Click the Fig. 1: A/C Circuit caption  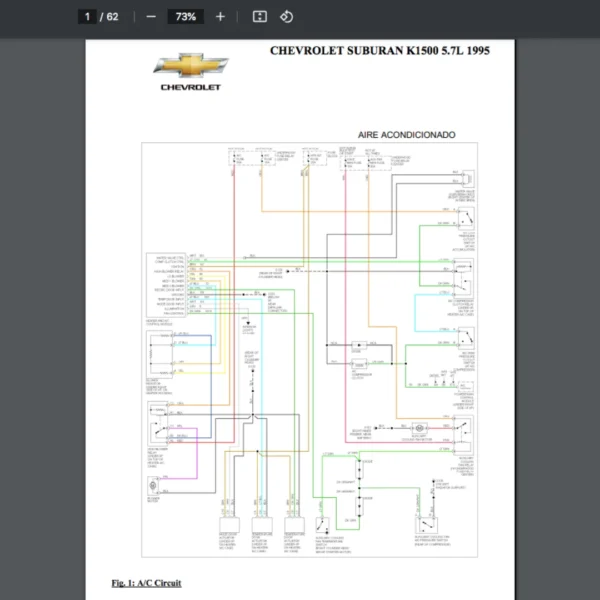point(146,582)
